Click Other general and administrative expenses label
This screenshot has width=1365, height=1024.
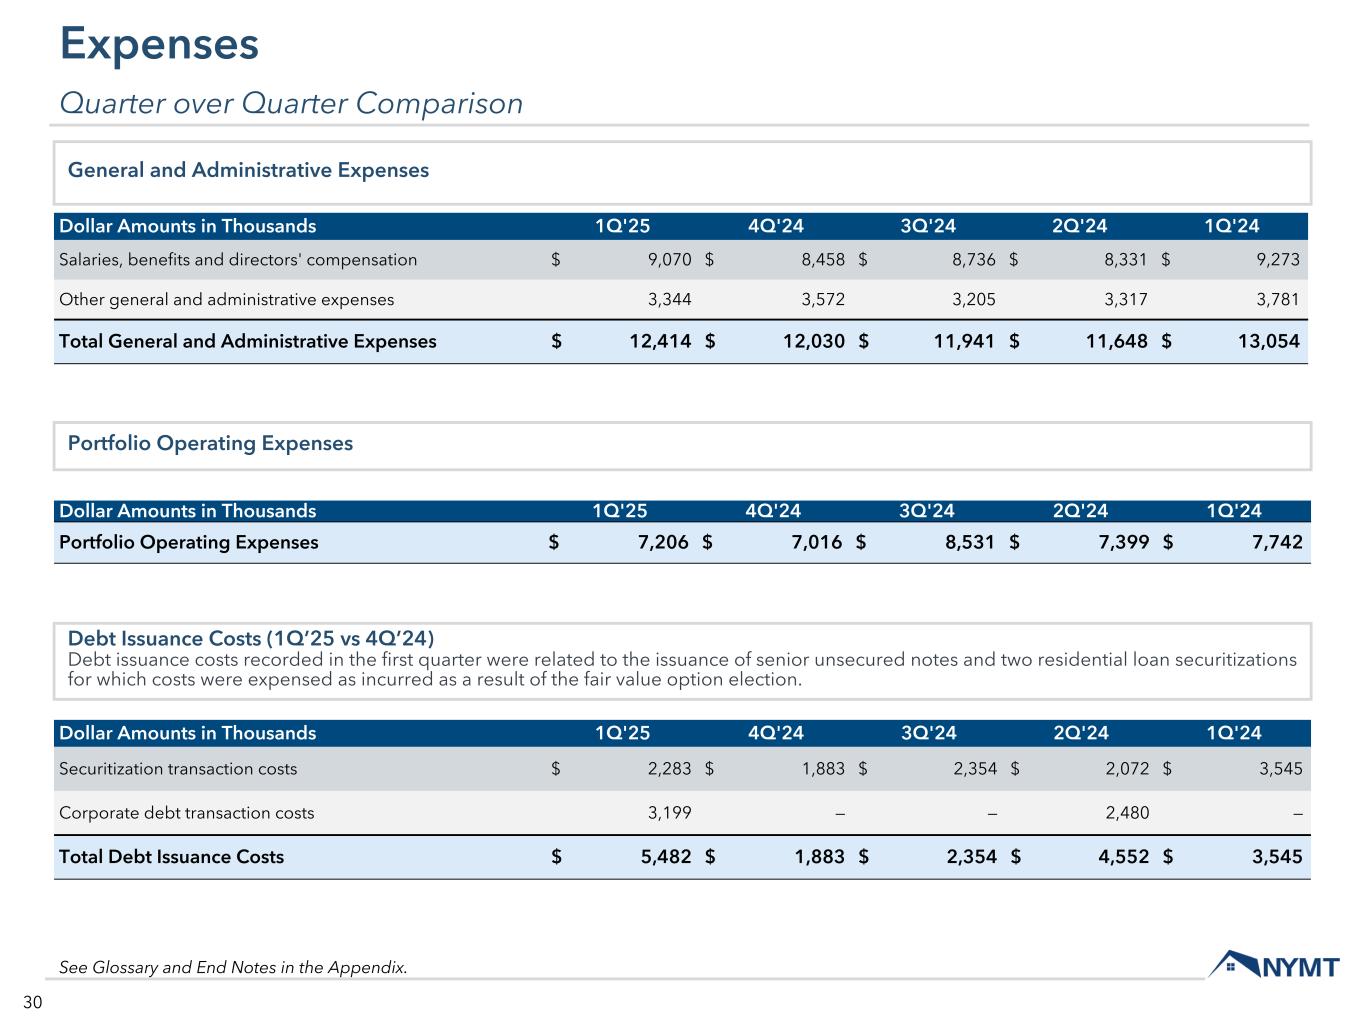[226, 299]
